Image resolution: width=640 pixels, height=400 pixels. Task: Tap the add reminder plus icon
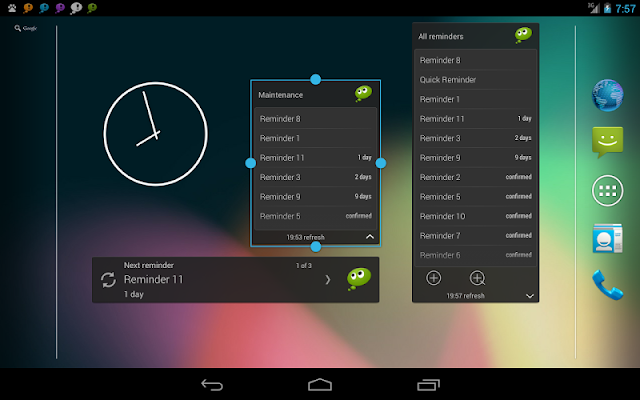(433, 278)
